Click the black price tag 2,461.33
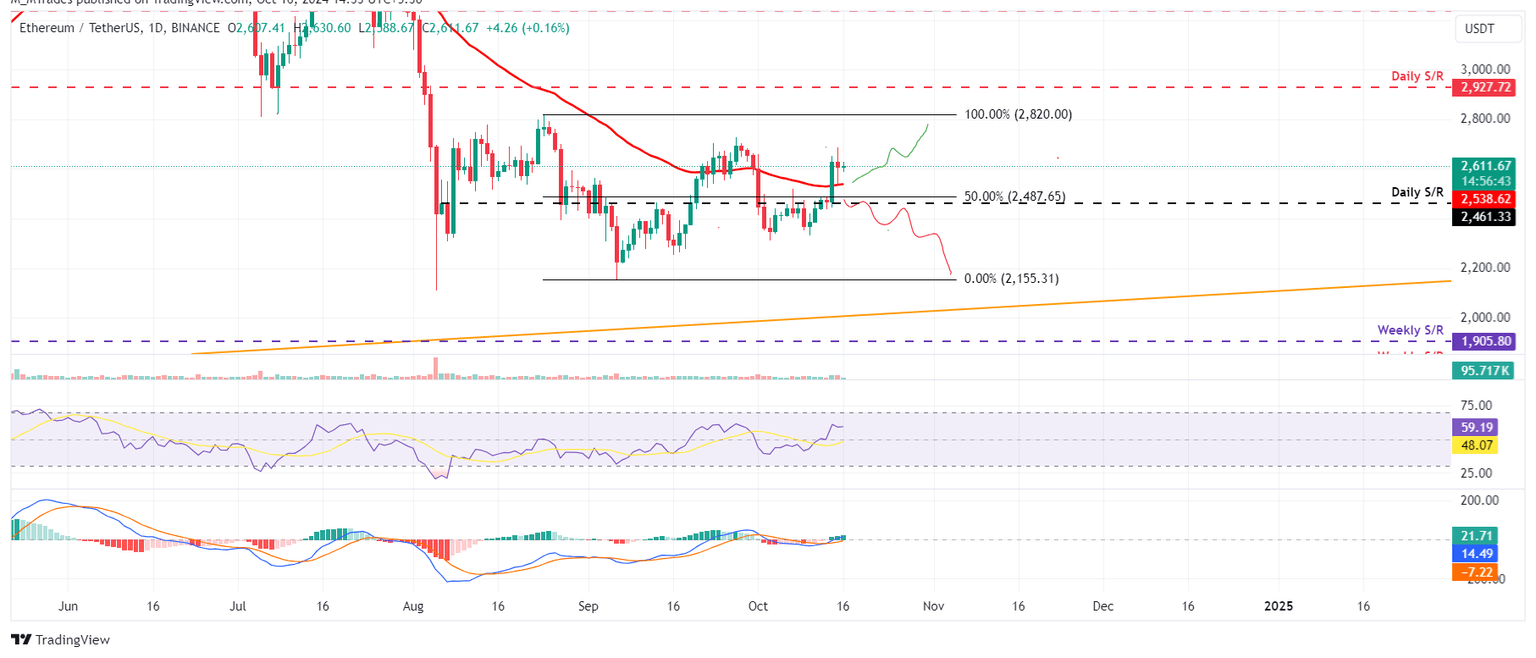 coord(1484,215)
